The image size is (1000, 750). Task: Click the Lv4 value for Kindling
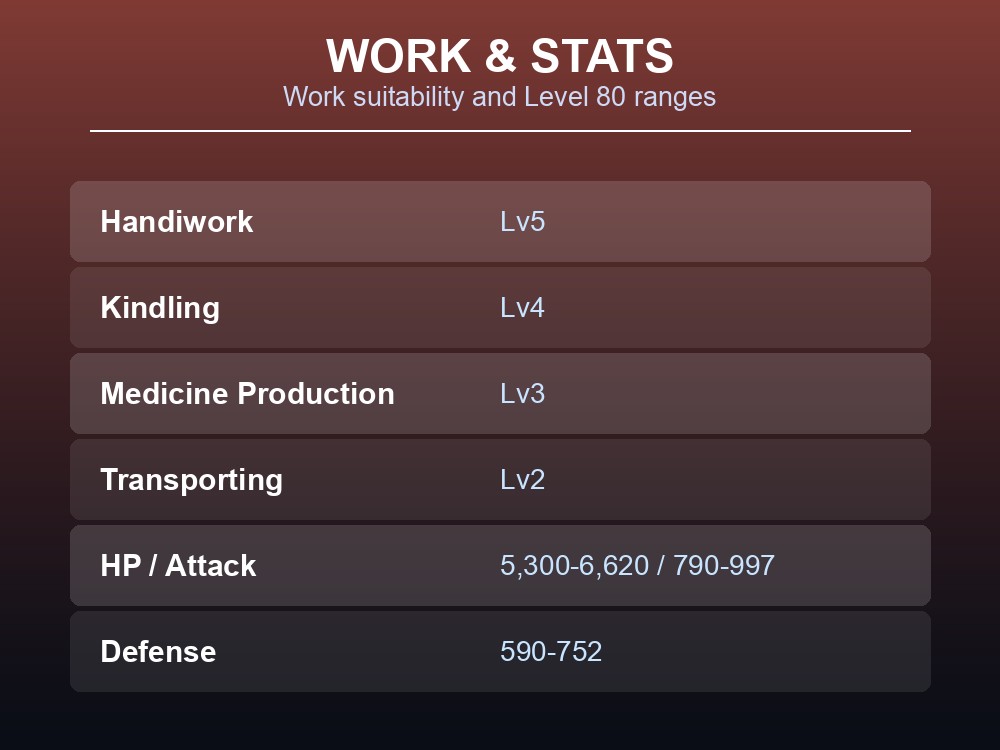coord(522,307)
